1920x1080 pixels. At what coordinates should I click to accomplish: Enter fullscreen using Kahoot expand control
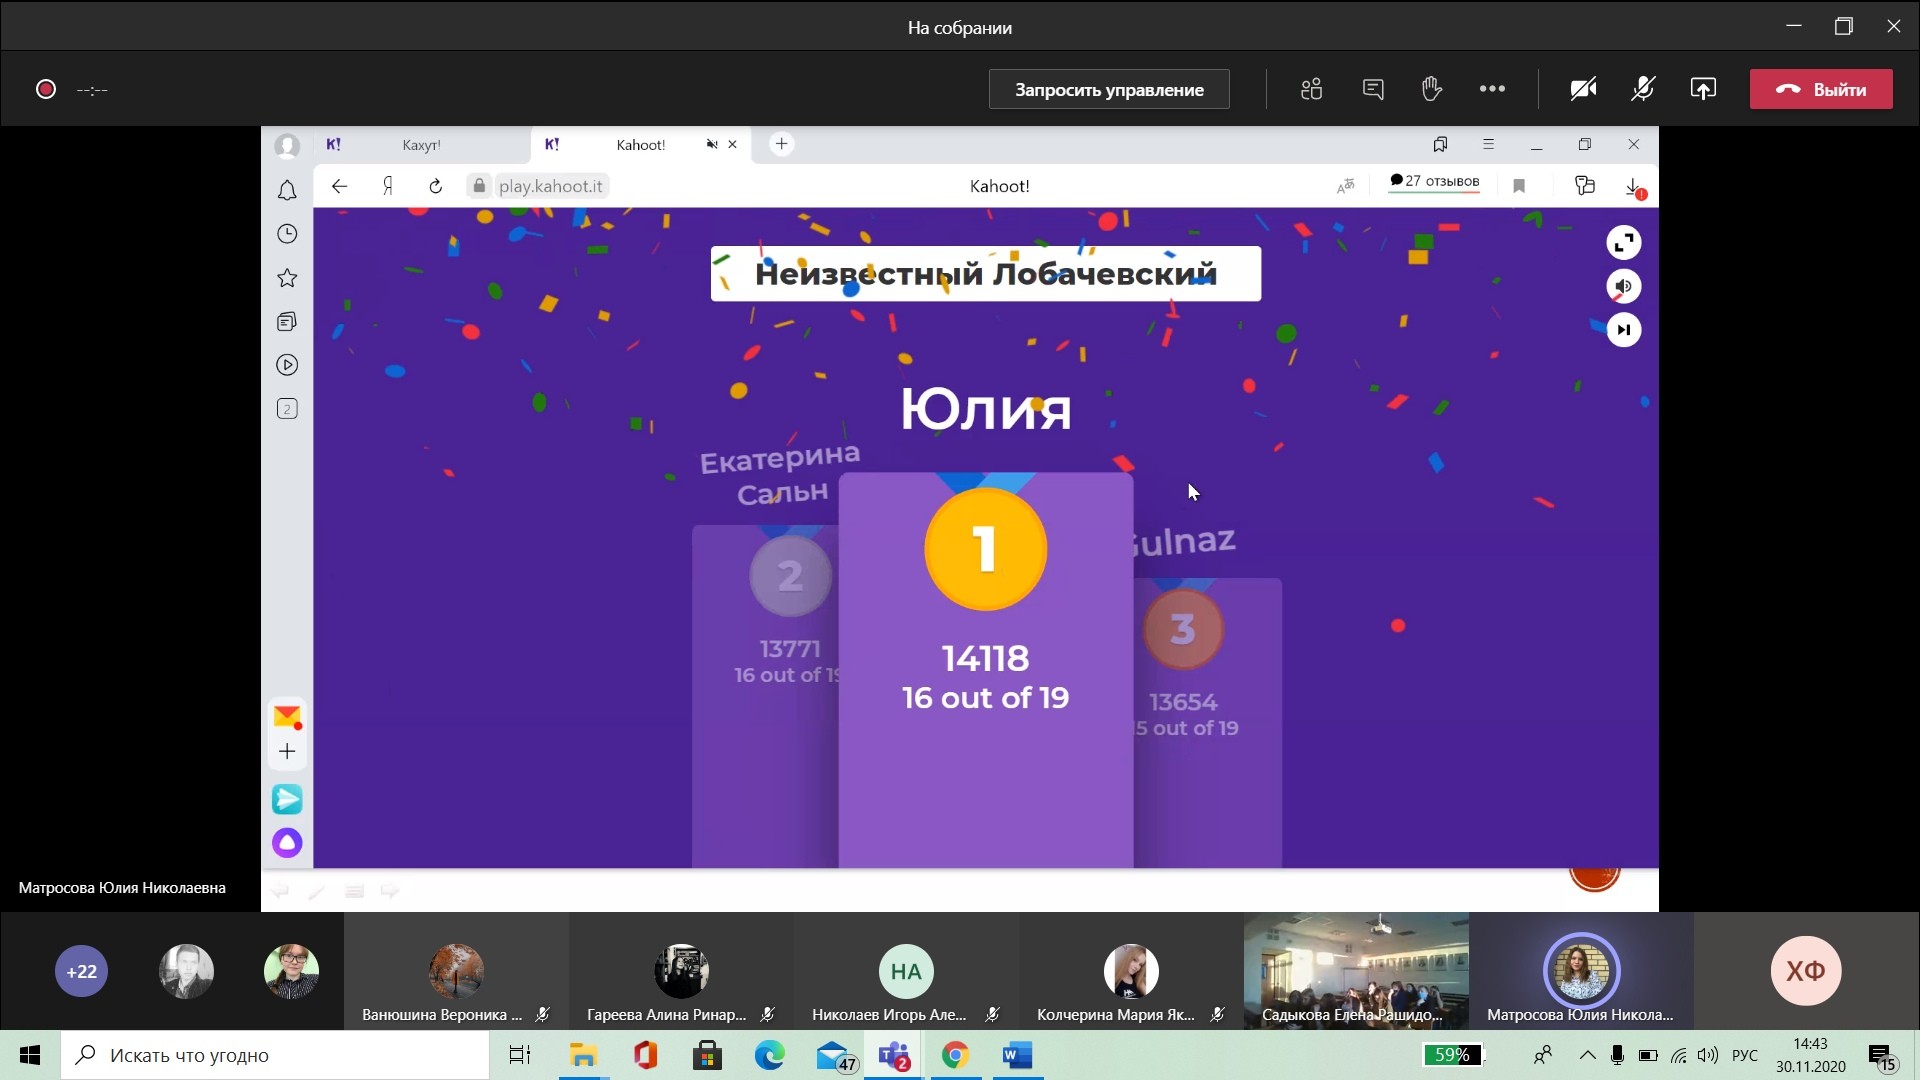[x=1623, y=242]
